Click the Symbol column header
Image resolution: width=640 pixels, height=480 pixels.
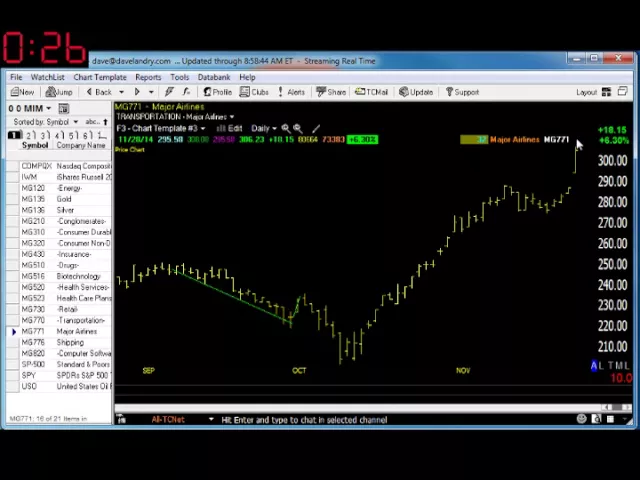35,146
